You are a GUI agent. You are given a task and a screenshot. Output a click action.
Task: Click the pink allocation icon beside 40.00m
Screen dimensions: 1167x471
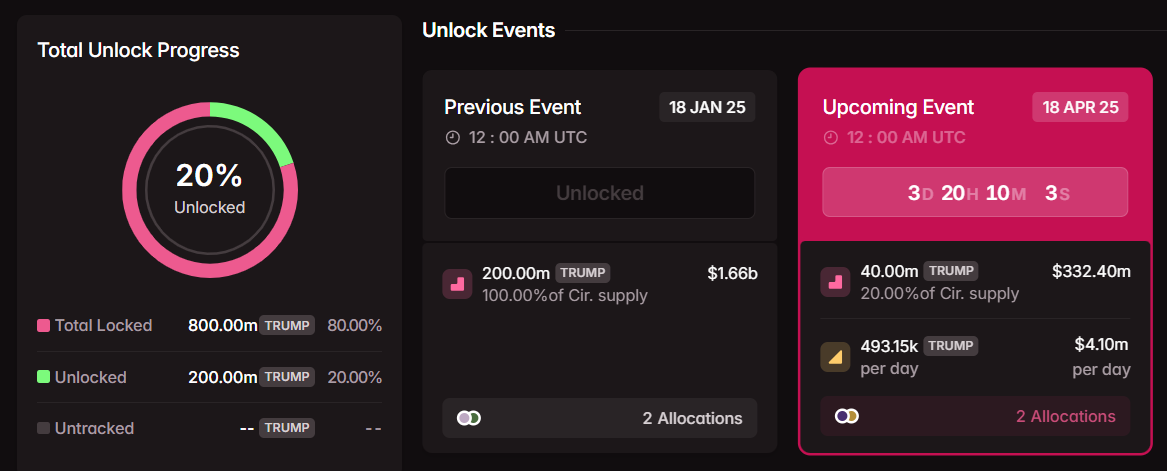tap(835, 283)
